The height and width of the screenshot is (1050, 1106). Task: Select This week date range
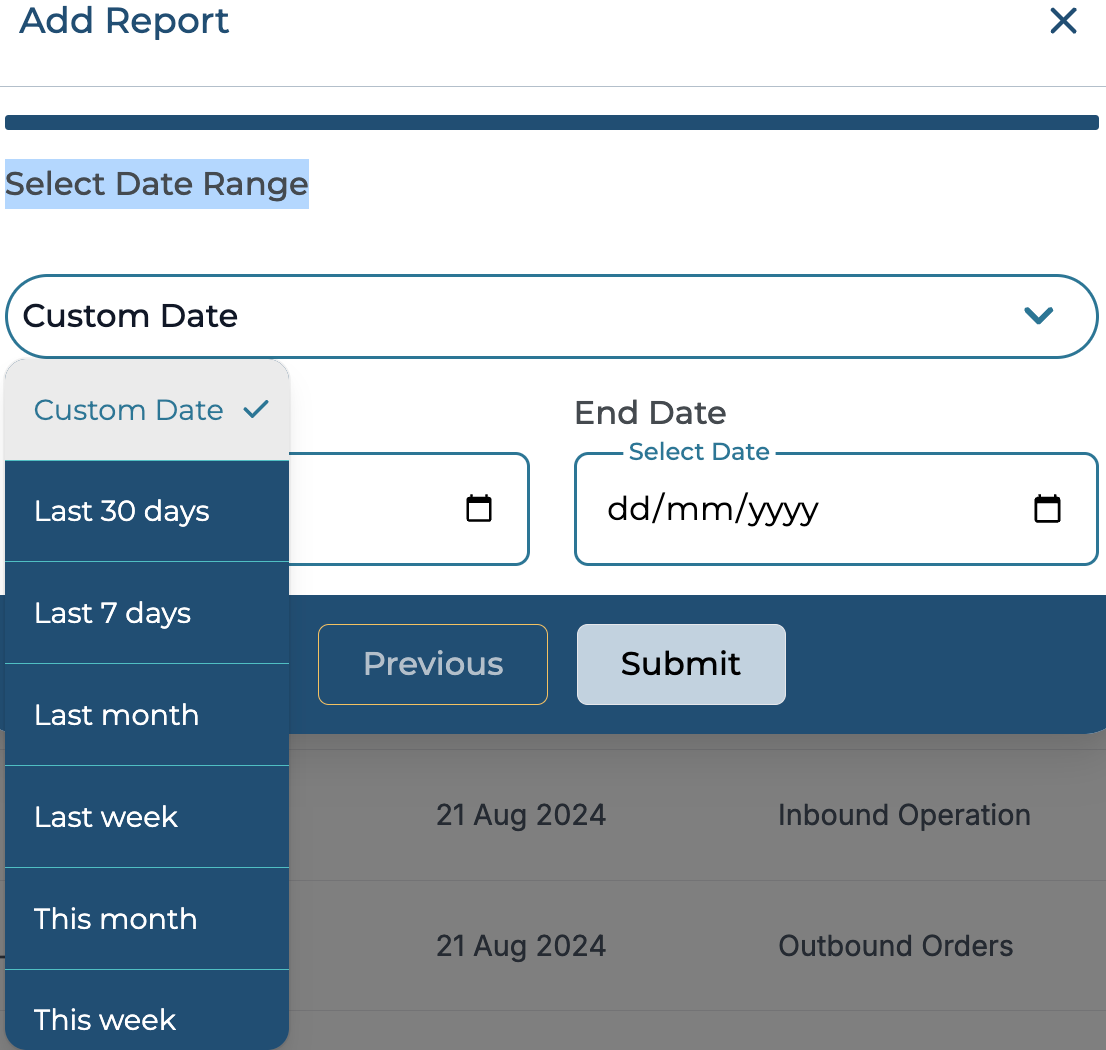pos(105,1019)
